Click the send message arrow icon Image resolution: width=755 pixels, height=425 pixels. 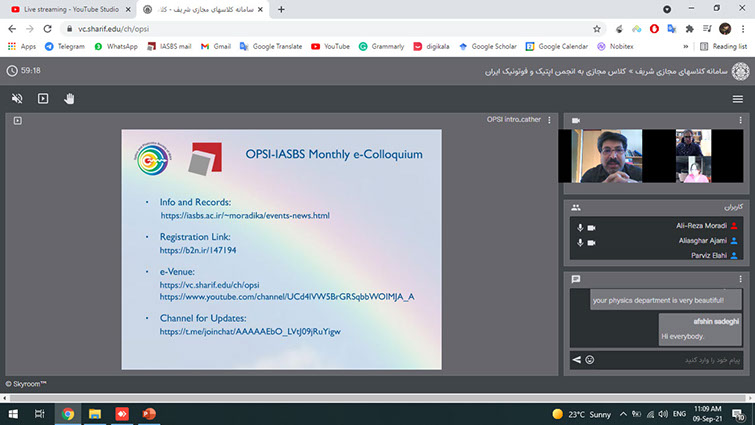click(x=576, y=359)
